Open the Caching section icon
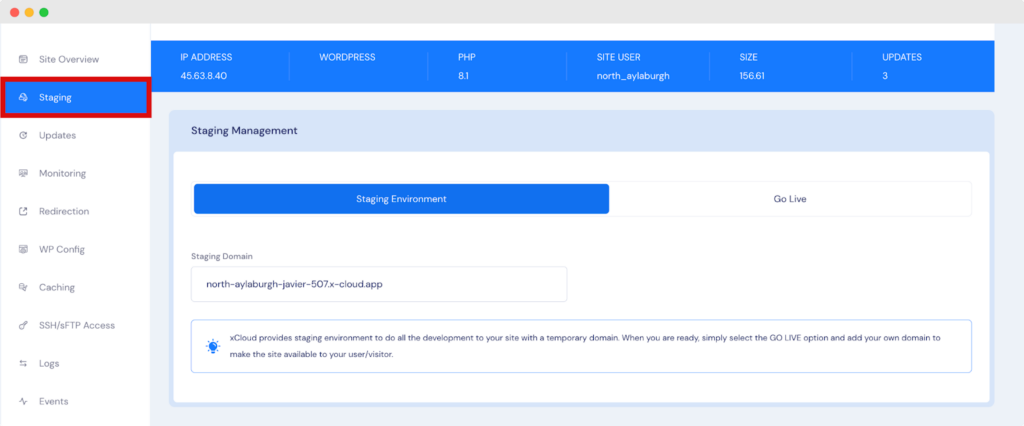Screen dimensions: 1024x426 [x=23, y=288]
